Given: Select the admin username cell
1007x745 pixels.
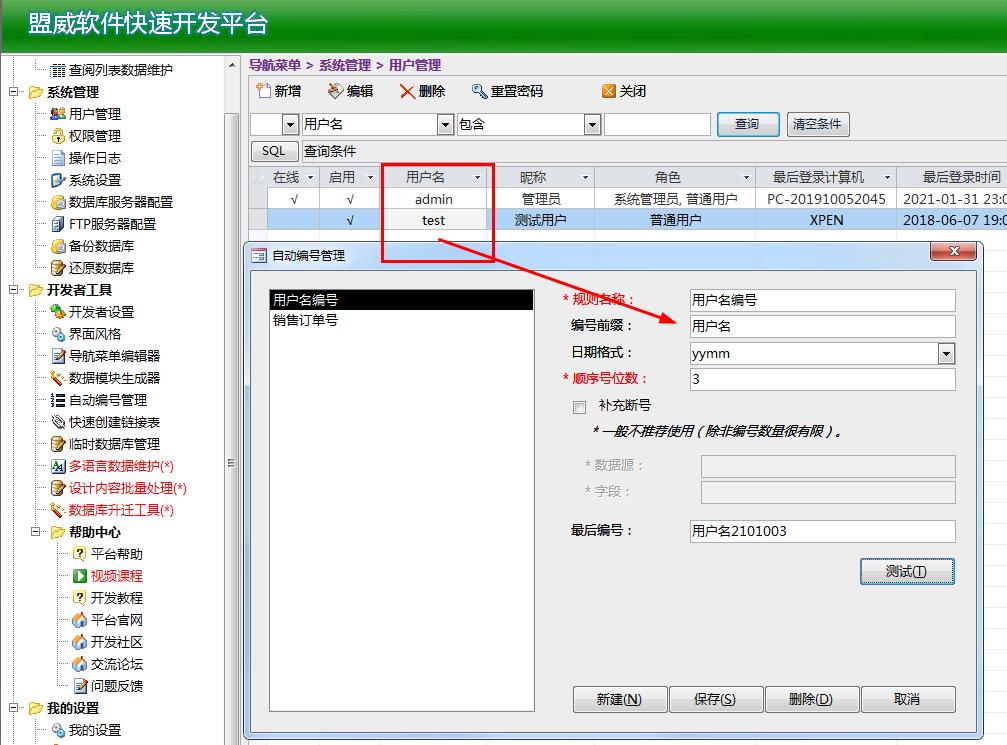Looking at the screenshot, I should pyautogui.click(x=434, y=199).
